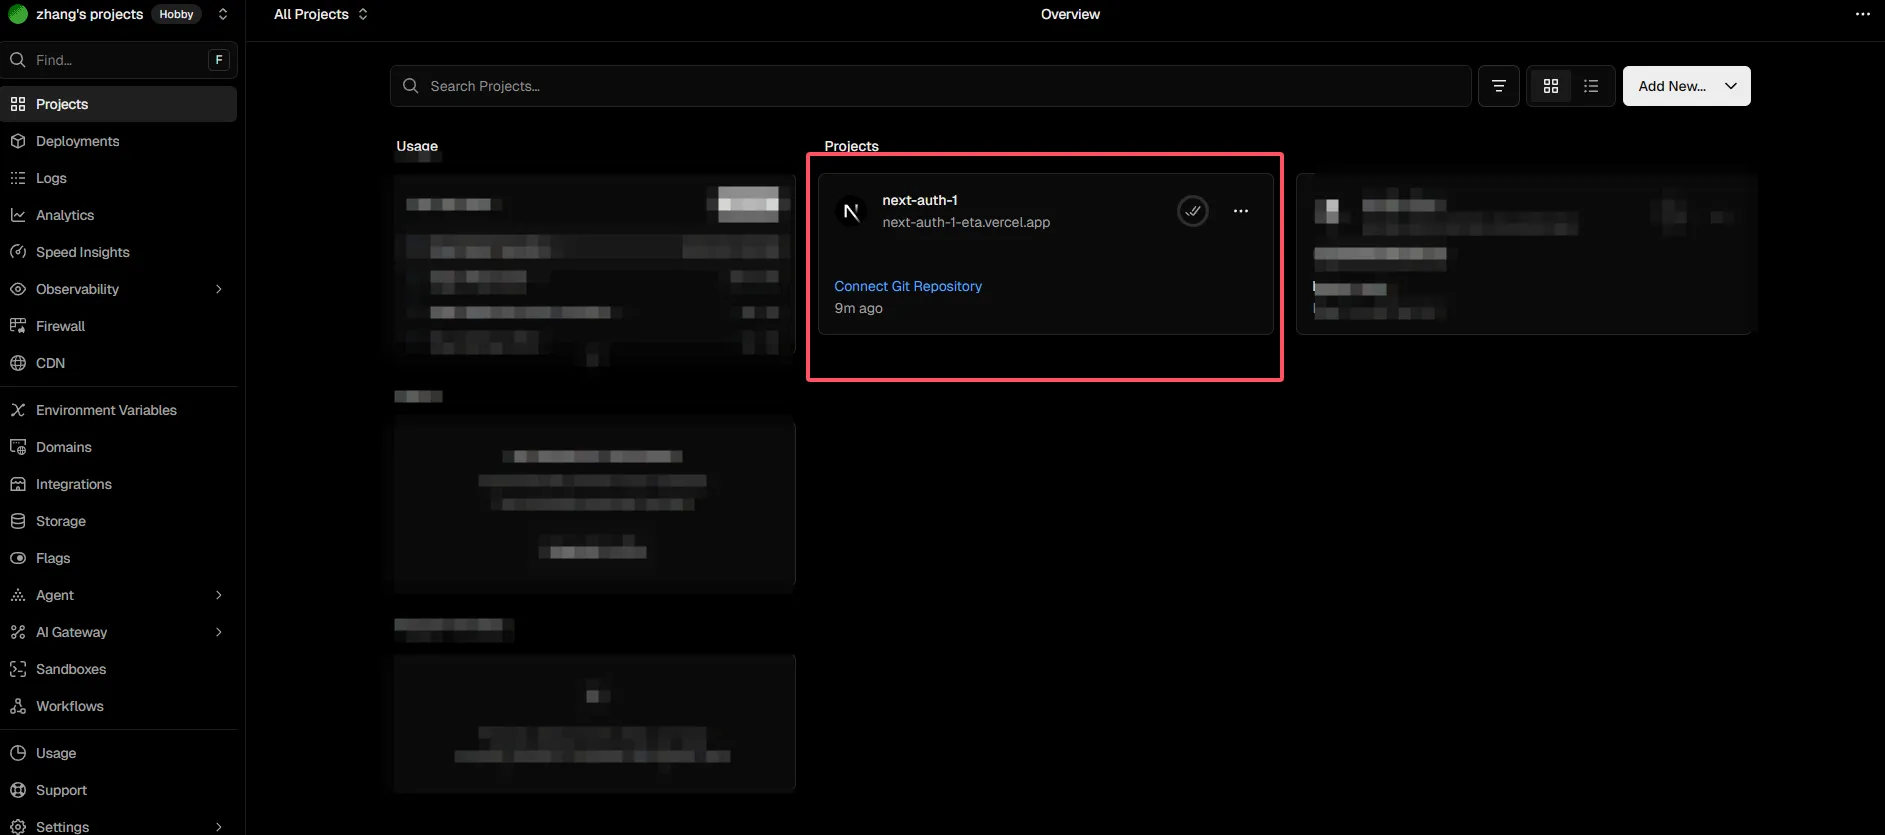Open the project filter icon button
The height and width of the screenshot is (835, 1885).
(1499, 86)
